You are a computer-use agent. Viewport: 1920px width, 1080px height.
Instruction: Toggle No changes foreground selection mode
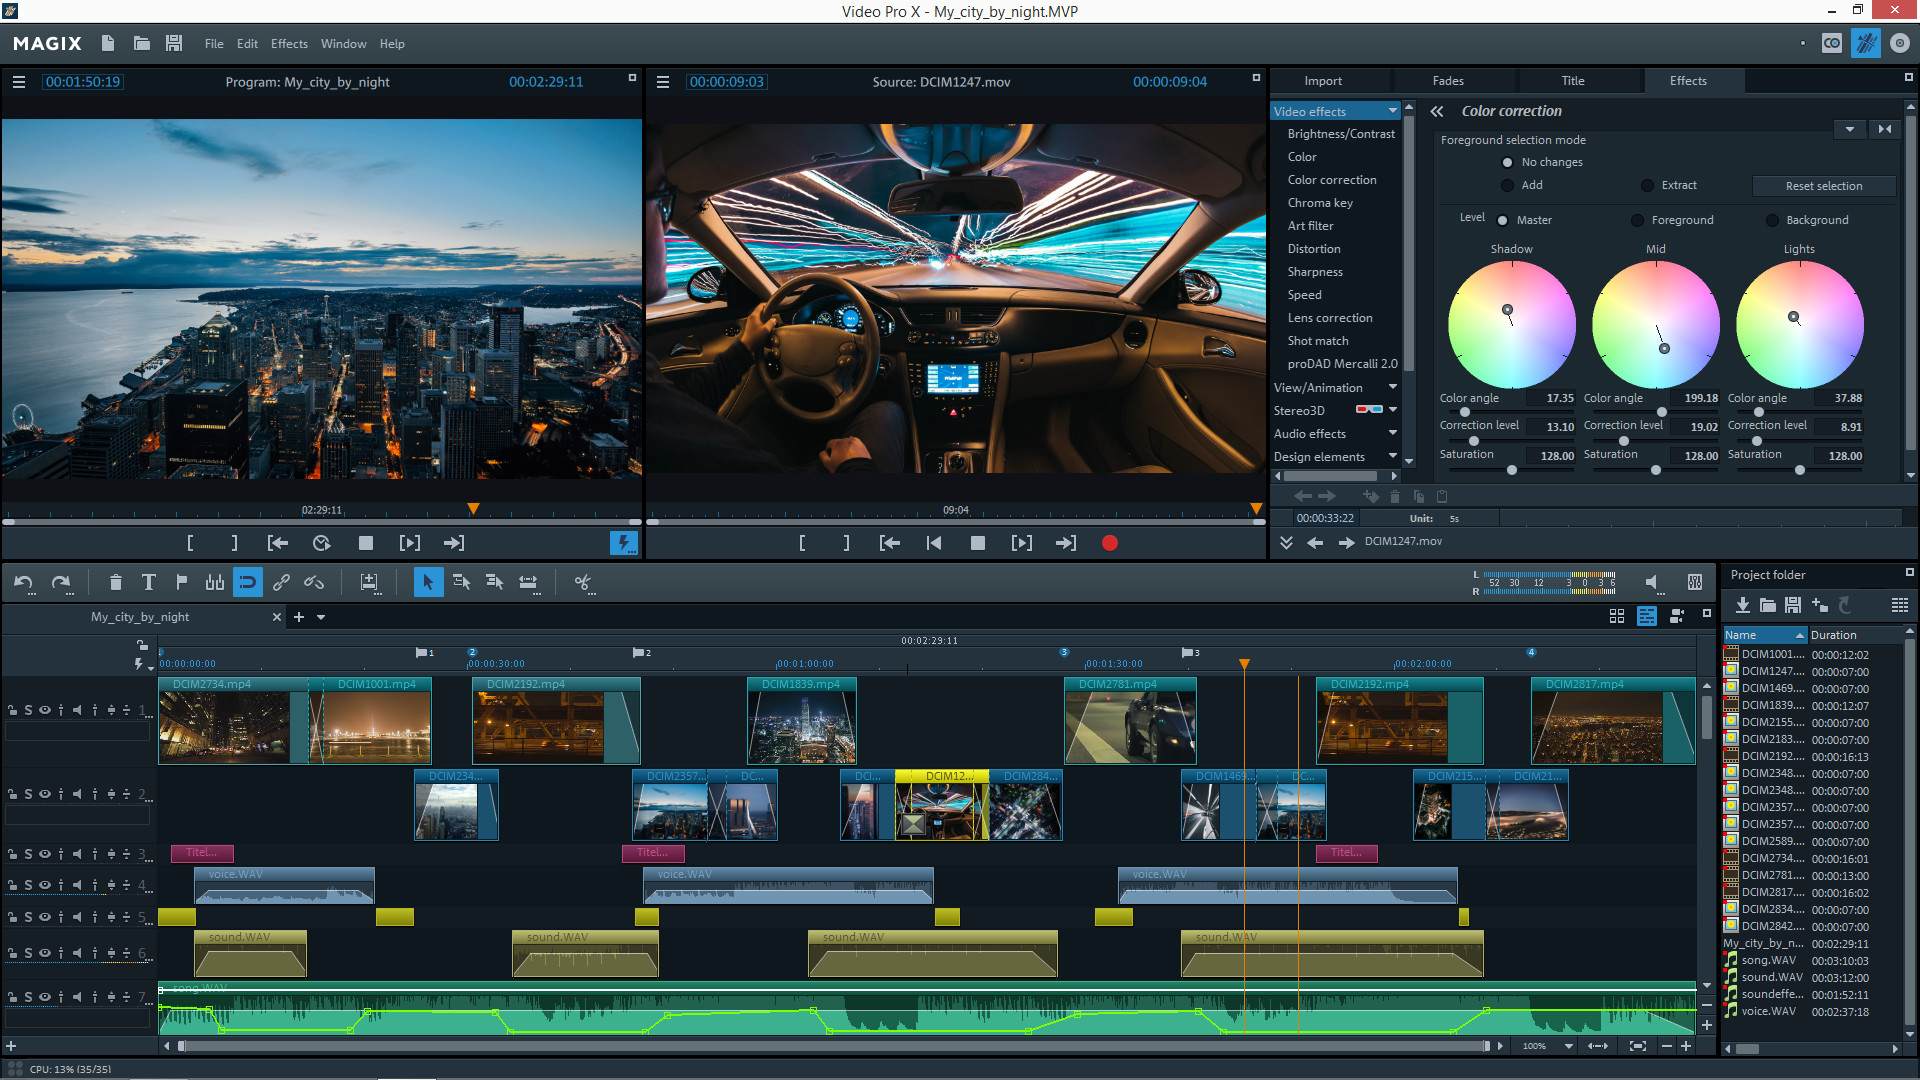pos(1507,161)
